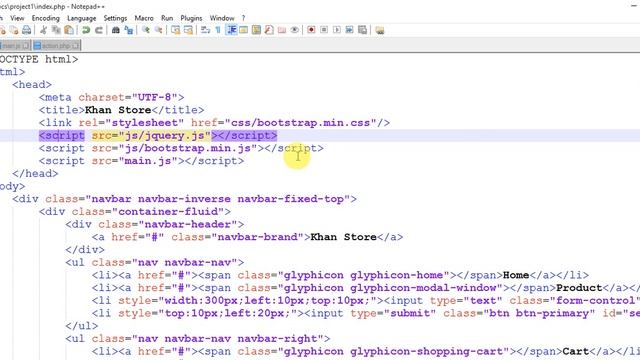Viewport: 640px width, 360px height.
Task: Toggle synchronize vertical scrolling icon
Action: coord(176,30)
